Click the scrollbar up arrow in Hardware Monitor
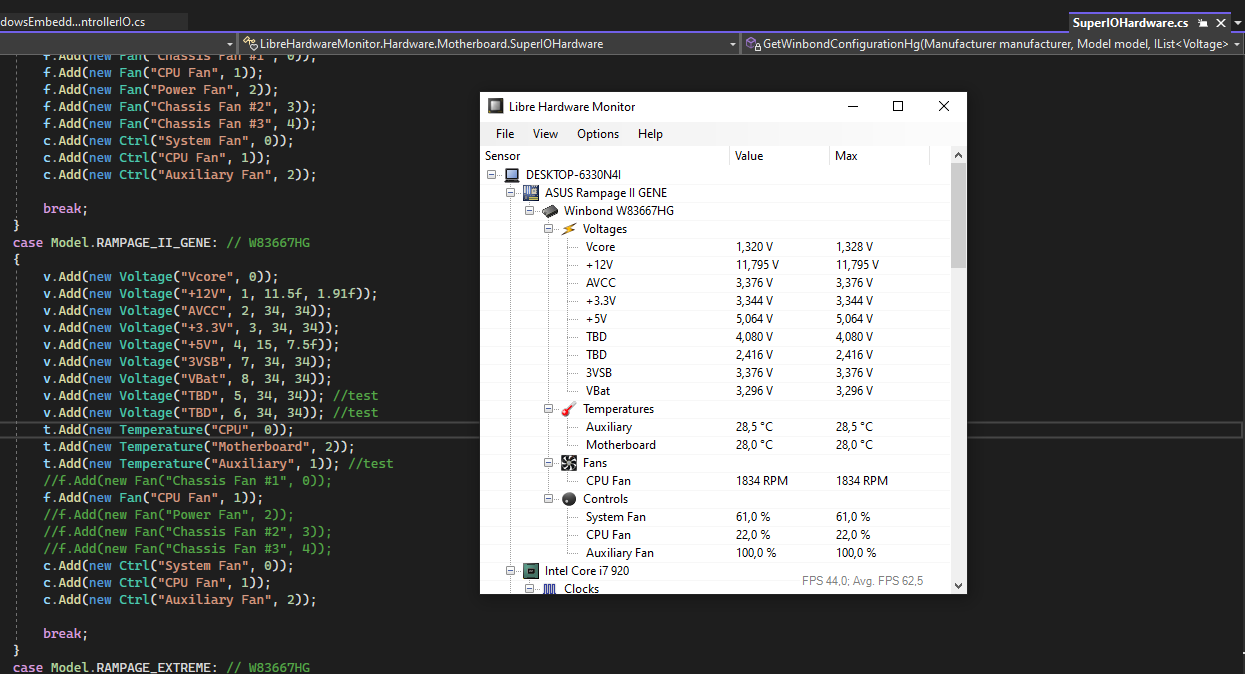The image size is (1245, 674). (x=959, y=155)
